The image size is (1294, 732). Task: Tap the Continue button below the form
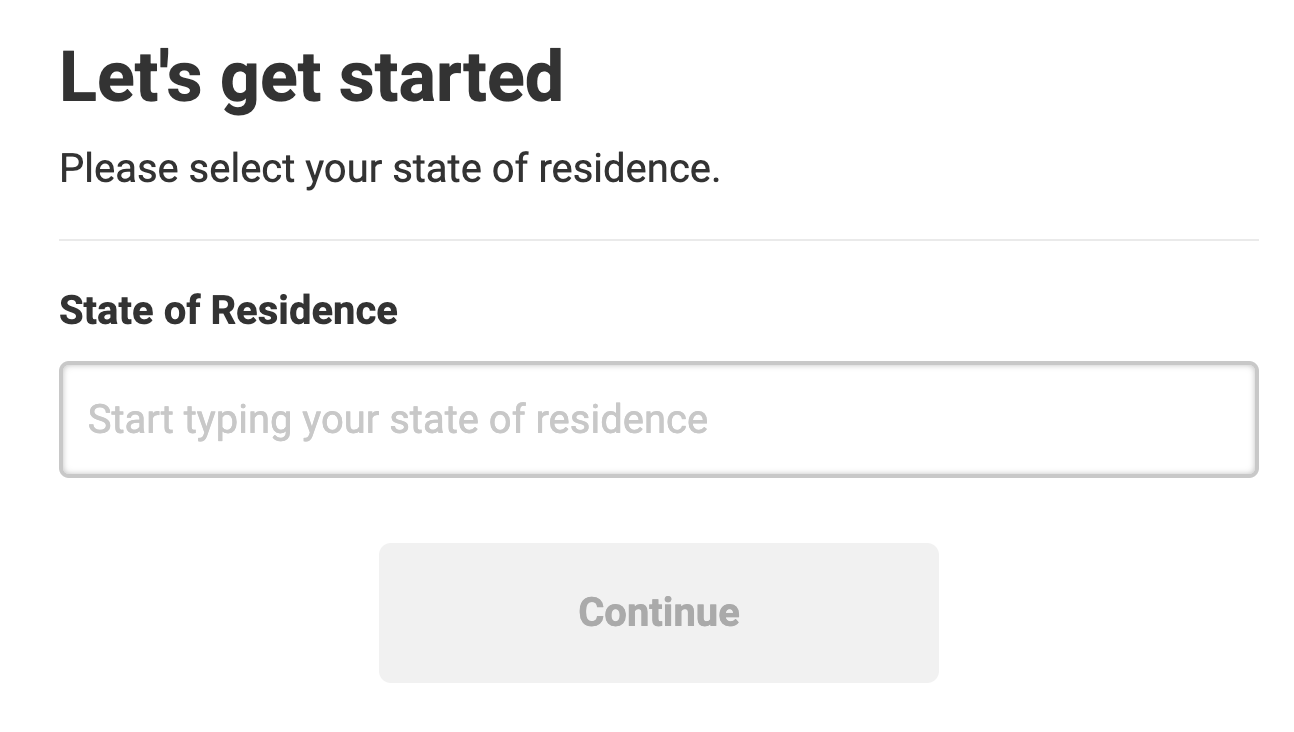[x=659, y=612]
